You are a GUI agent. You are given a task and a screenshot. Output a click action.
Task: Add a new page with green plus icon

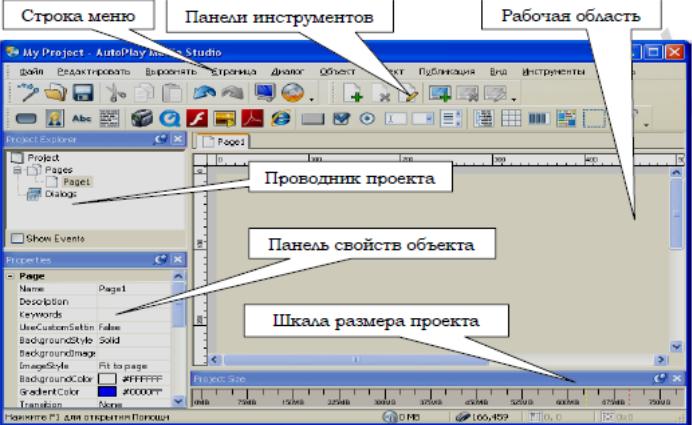pos(353,93)
